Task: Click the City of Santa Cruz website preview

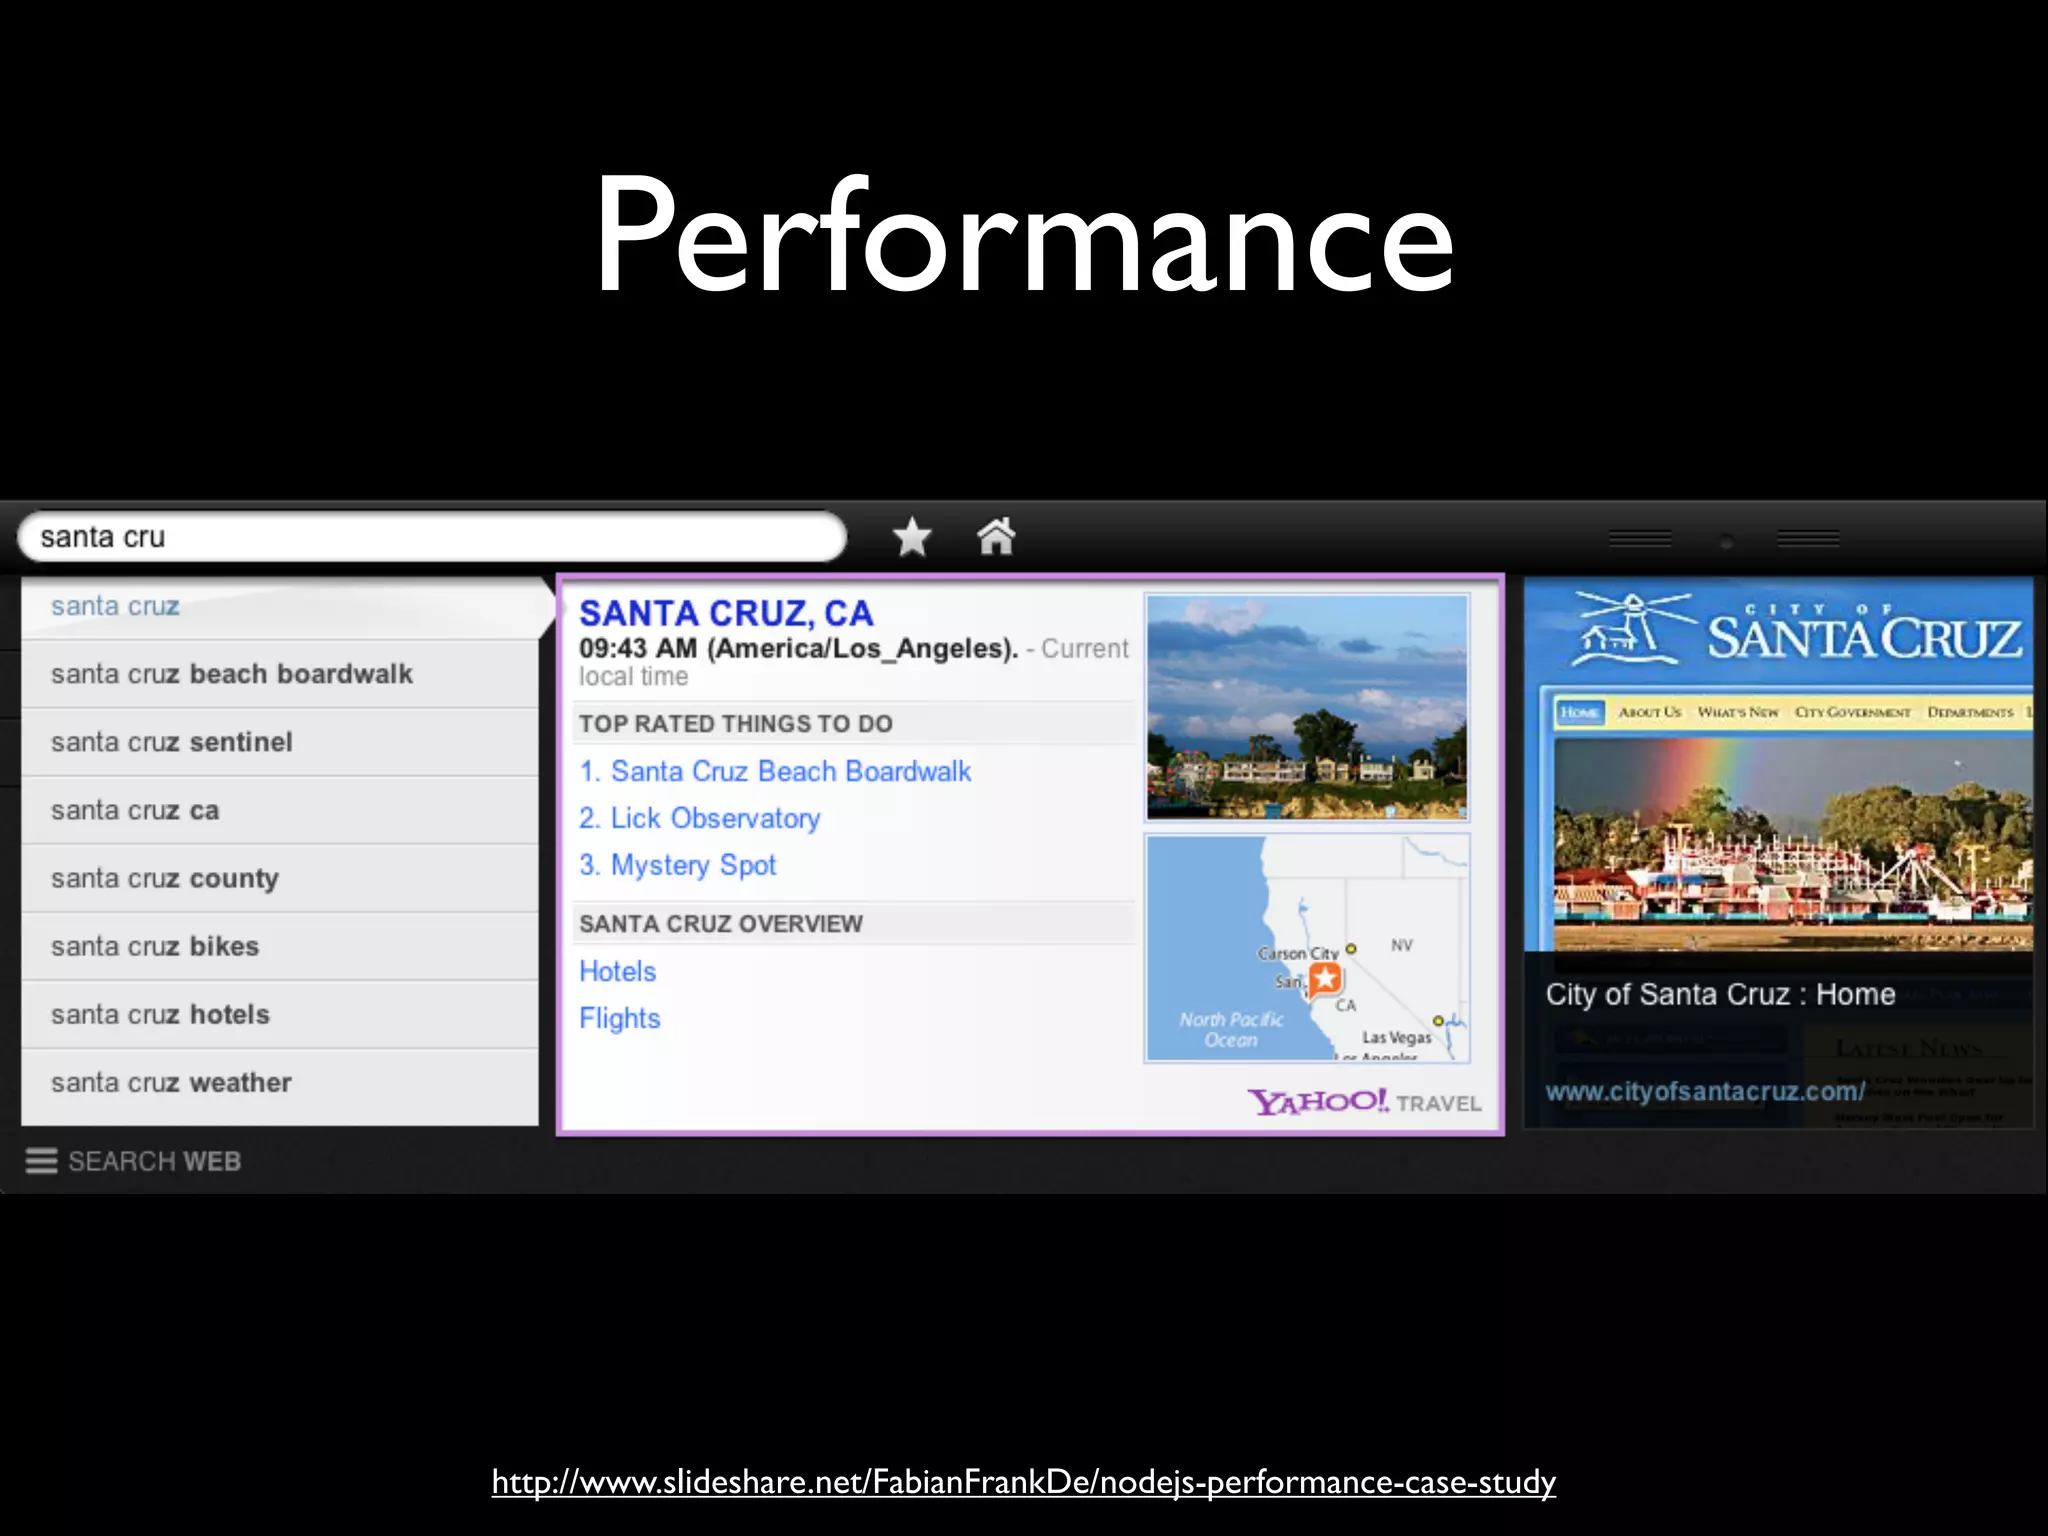Action: click(1778, 853)
